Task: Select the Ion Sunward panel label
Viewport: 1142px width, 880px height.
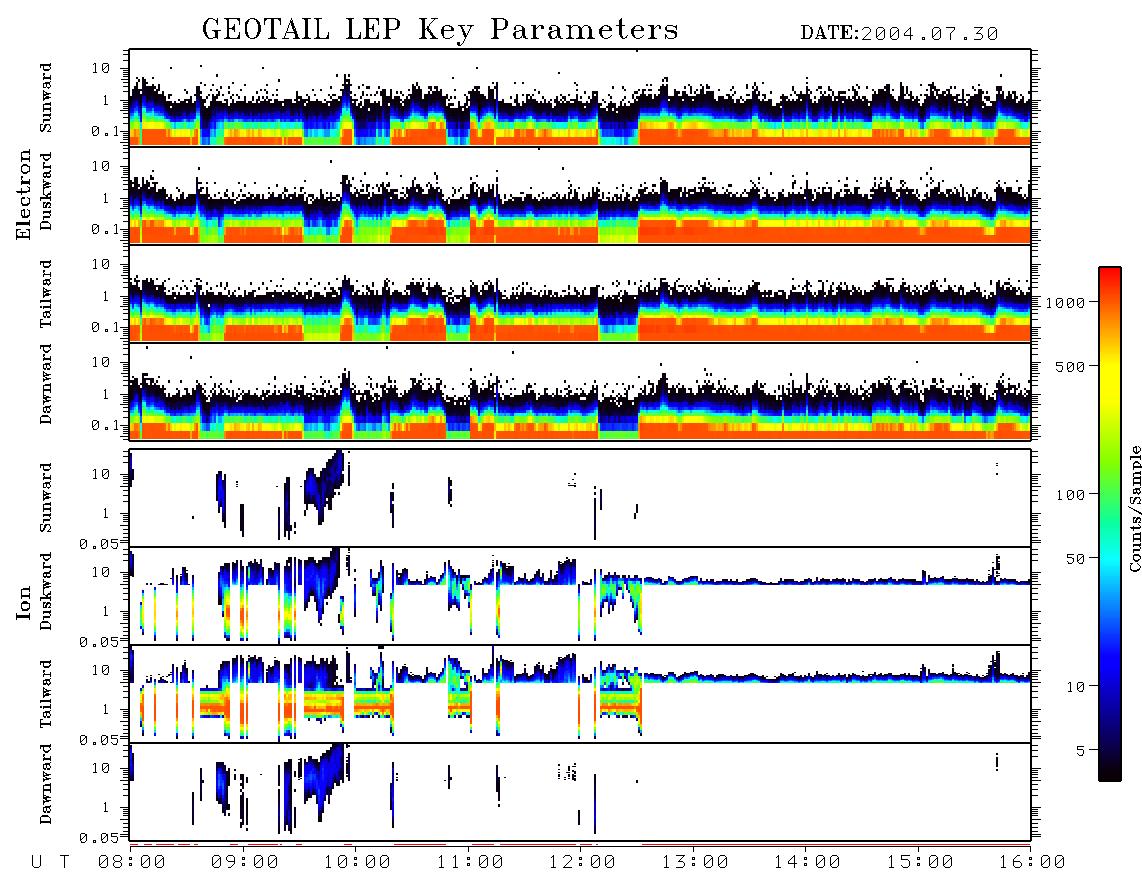Action: point(46,498)
